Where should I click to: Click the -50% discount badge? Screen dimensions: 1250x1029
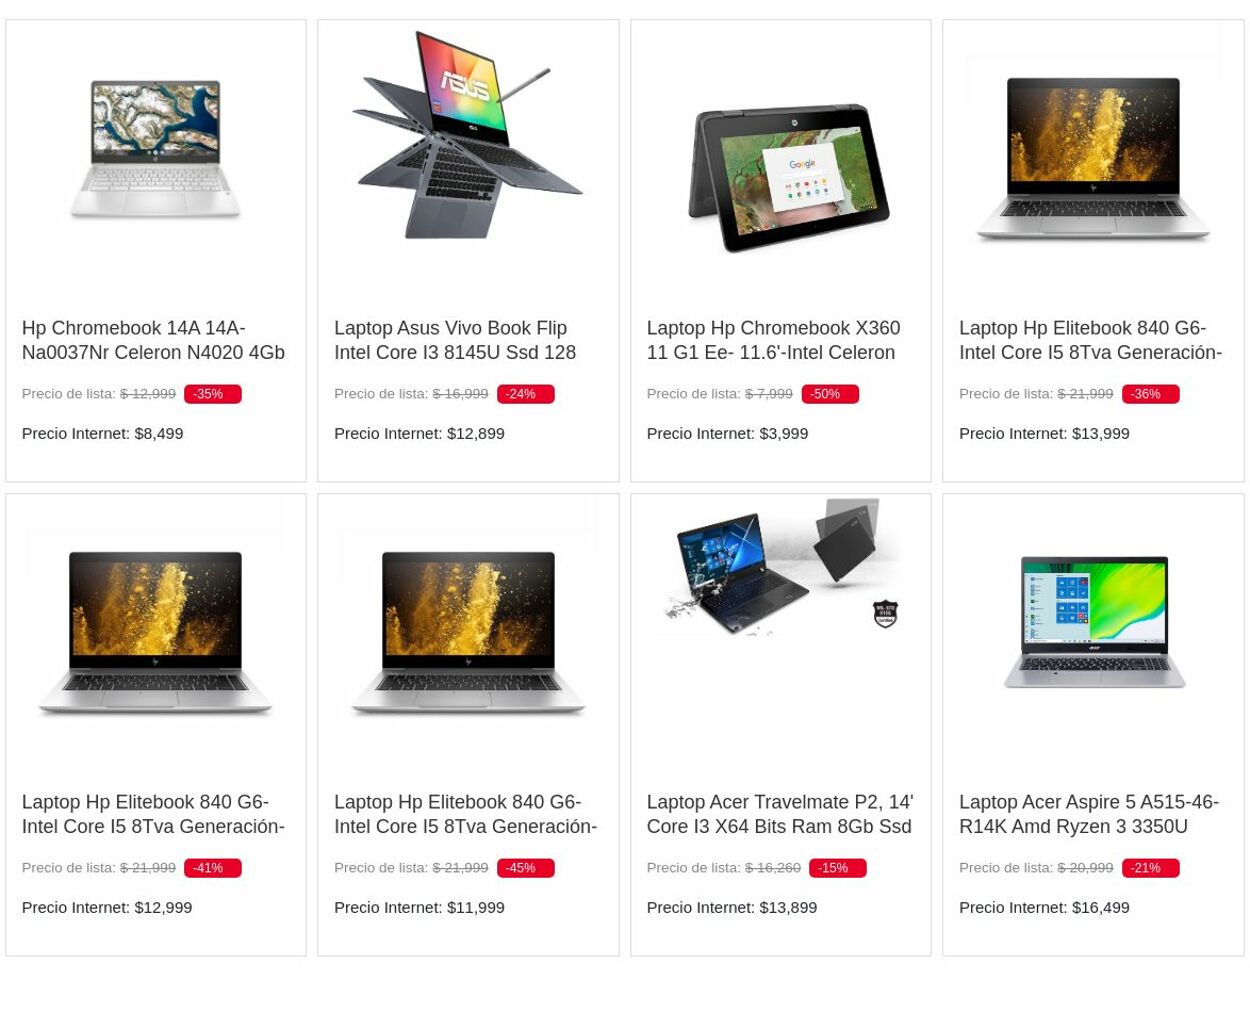point(829,394)
